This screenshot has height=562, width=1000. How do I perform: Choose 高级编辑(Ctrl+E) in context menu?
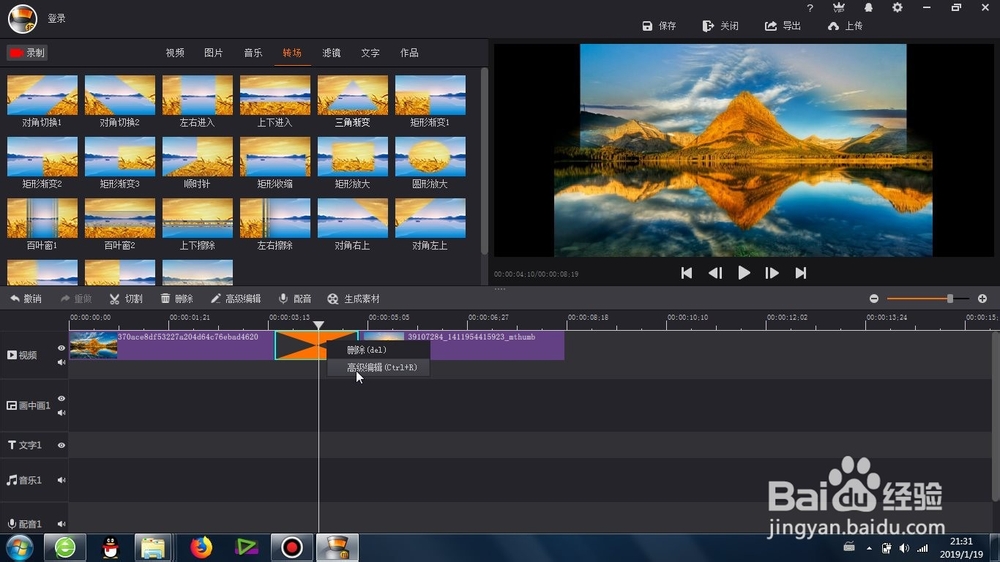coord(378,367)
